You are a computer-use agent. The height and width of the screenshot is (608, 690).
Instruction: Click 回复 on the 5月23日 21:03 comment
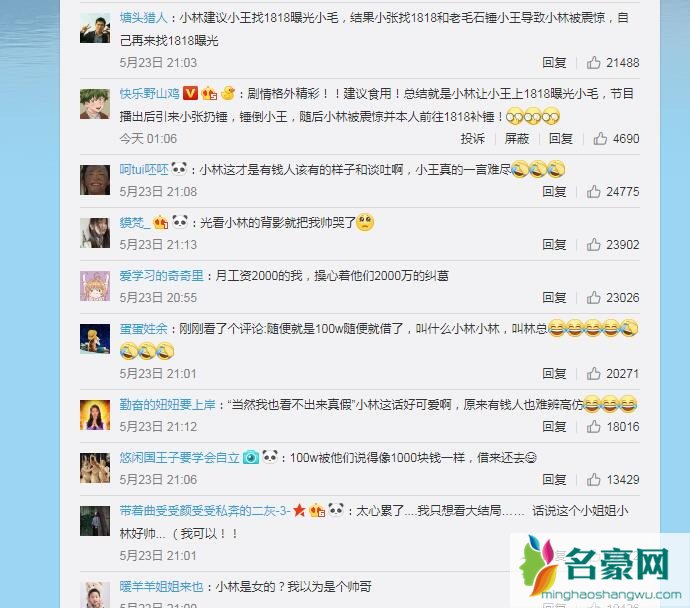point(554,63)
